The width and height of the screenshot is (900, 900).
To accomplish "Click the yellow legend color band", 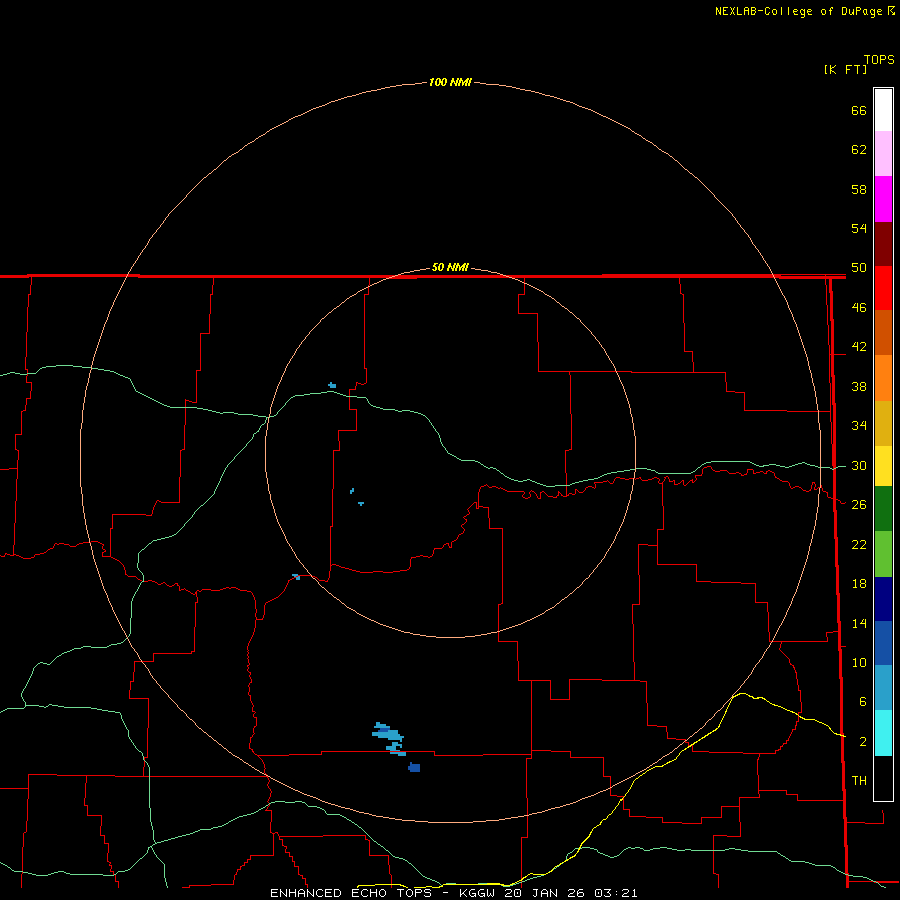I will tap(883, 466).
